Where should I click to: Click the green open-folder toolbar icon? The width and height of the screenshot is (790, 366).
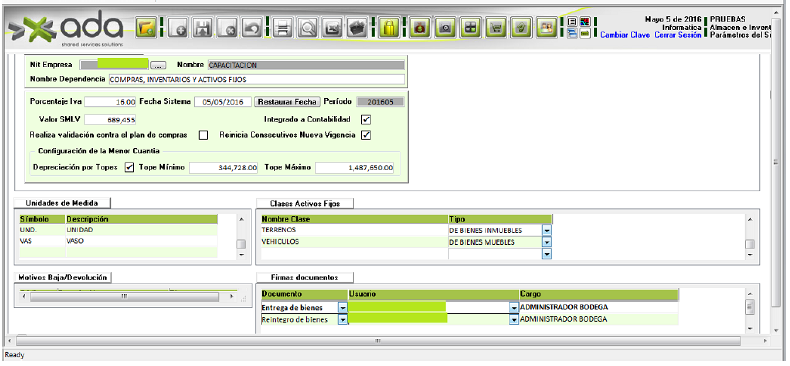(x=146, y=28)
